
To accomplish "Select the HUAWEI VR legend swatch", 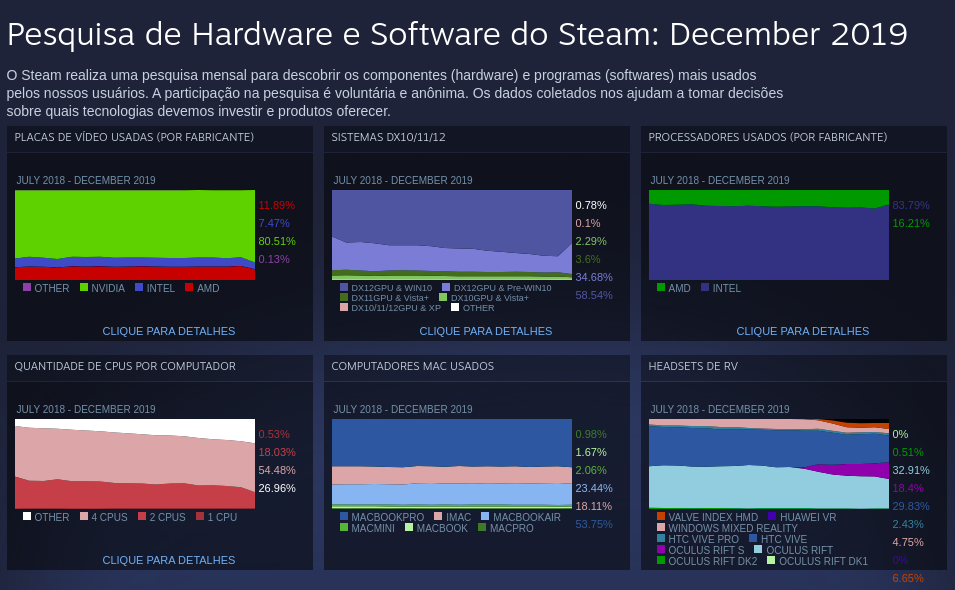I will point(772,516).
